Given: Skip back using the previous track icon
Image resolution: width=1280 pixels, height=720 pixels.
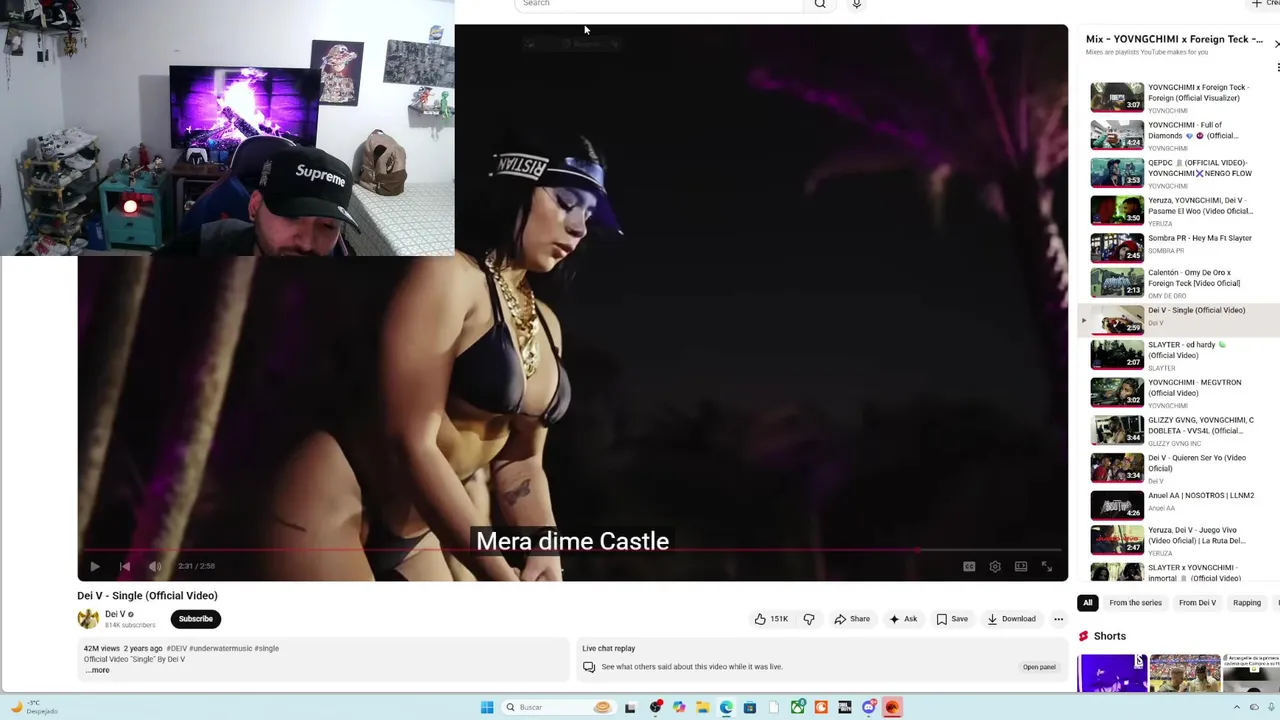Looking at the screenshot, I should tap(125, 566).
